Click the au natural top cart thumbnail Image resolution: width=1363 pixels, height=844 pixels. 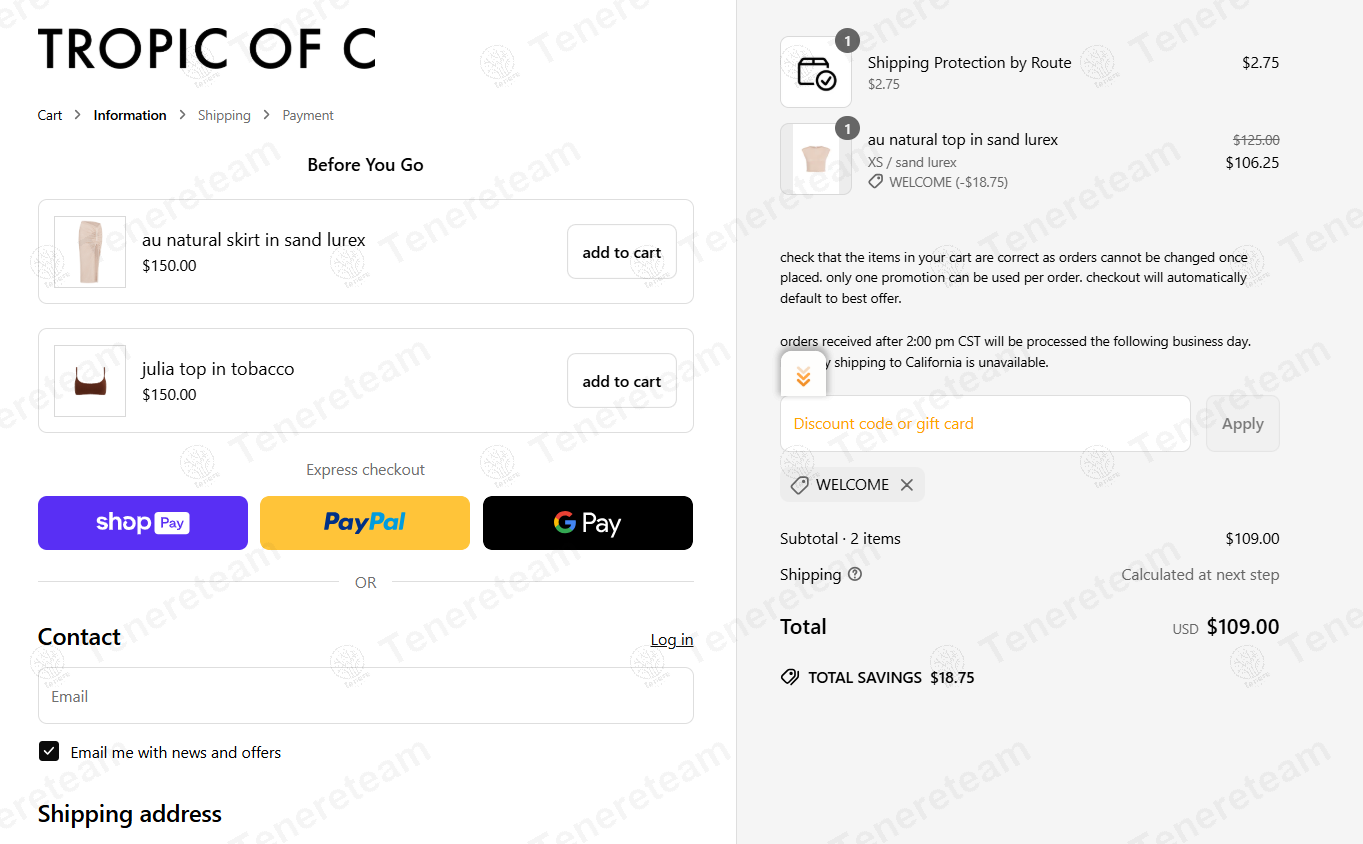tap(816, 159)
